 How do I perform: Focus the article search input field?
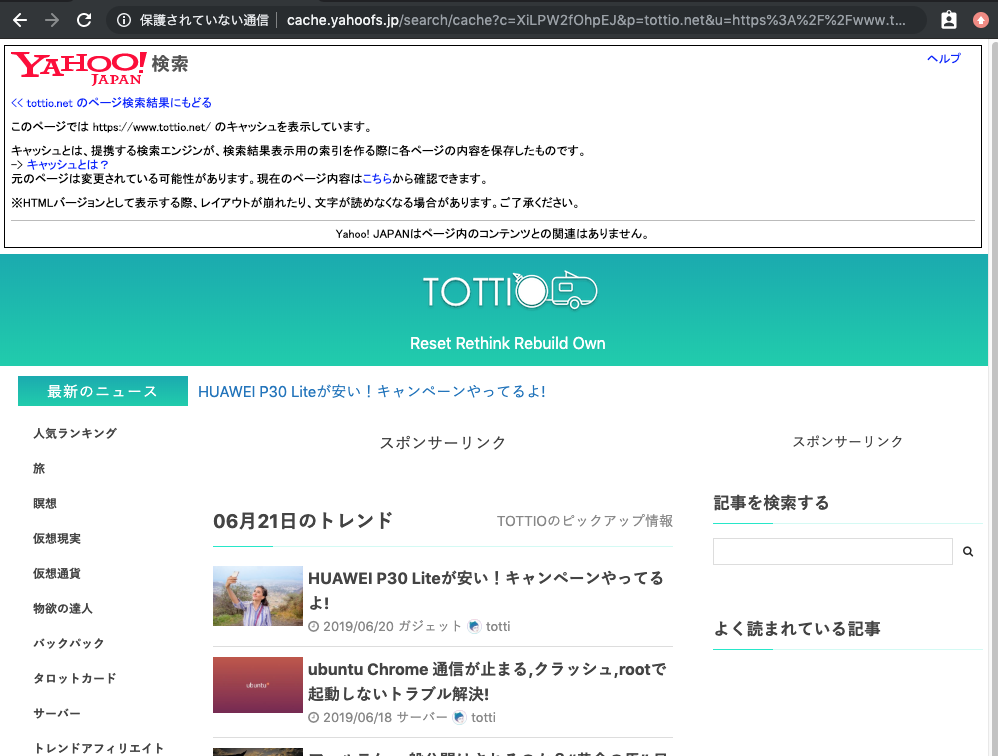833,552
